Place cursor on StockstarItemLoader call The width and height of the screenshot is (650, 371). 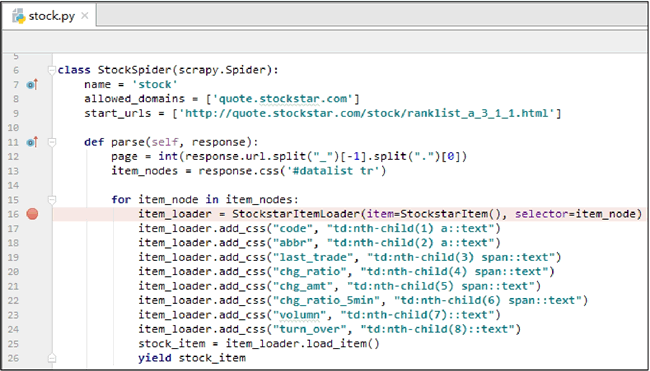pos(296,214)
